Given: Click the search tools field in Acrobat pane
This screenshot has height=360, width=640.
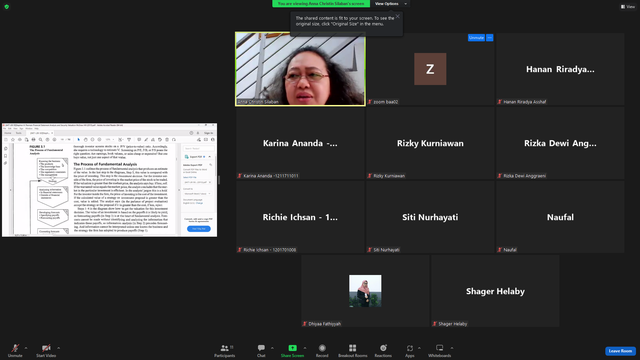Looking at the screenshot, I should [x=198, y=149].
